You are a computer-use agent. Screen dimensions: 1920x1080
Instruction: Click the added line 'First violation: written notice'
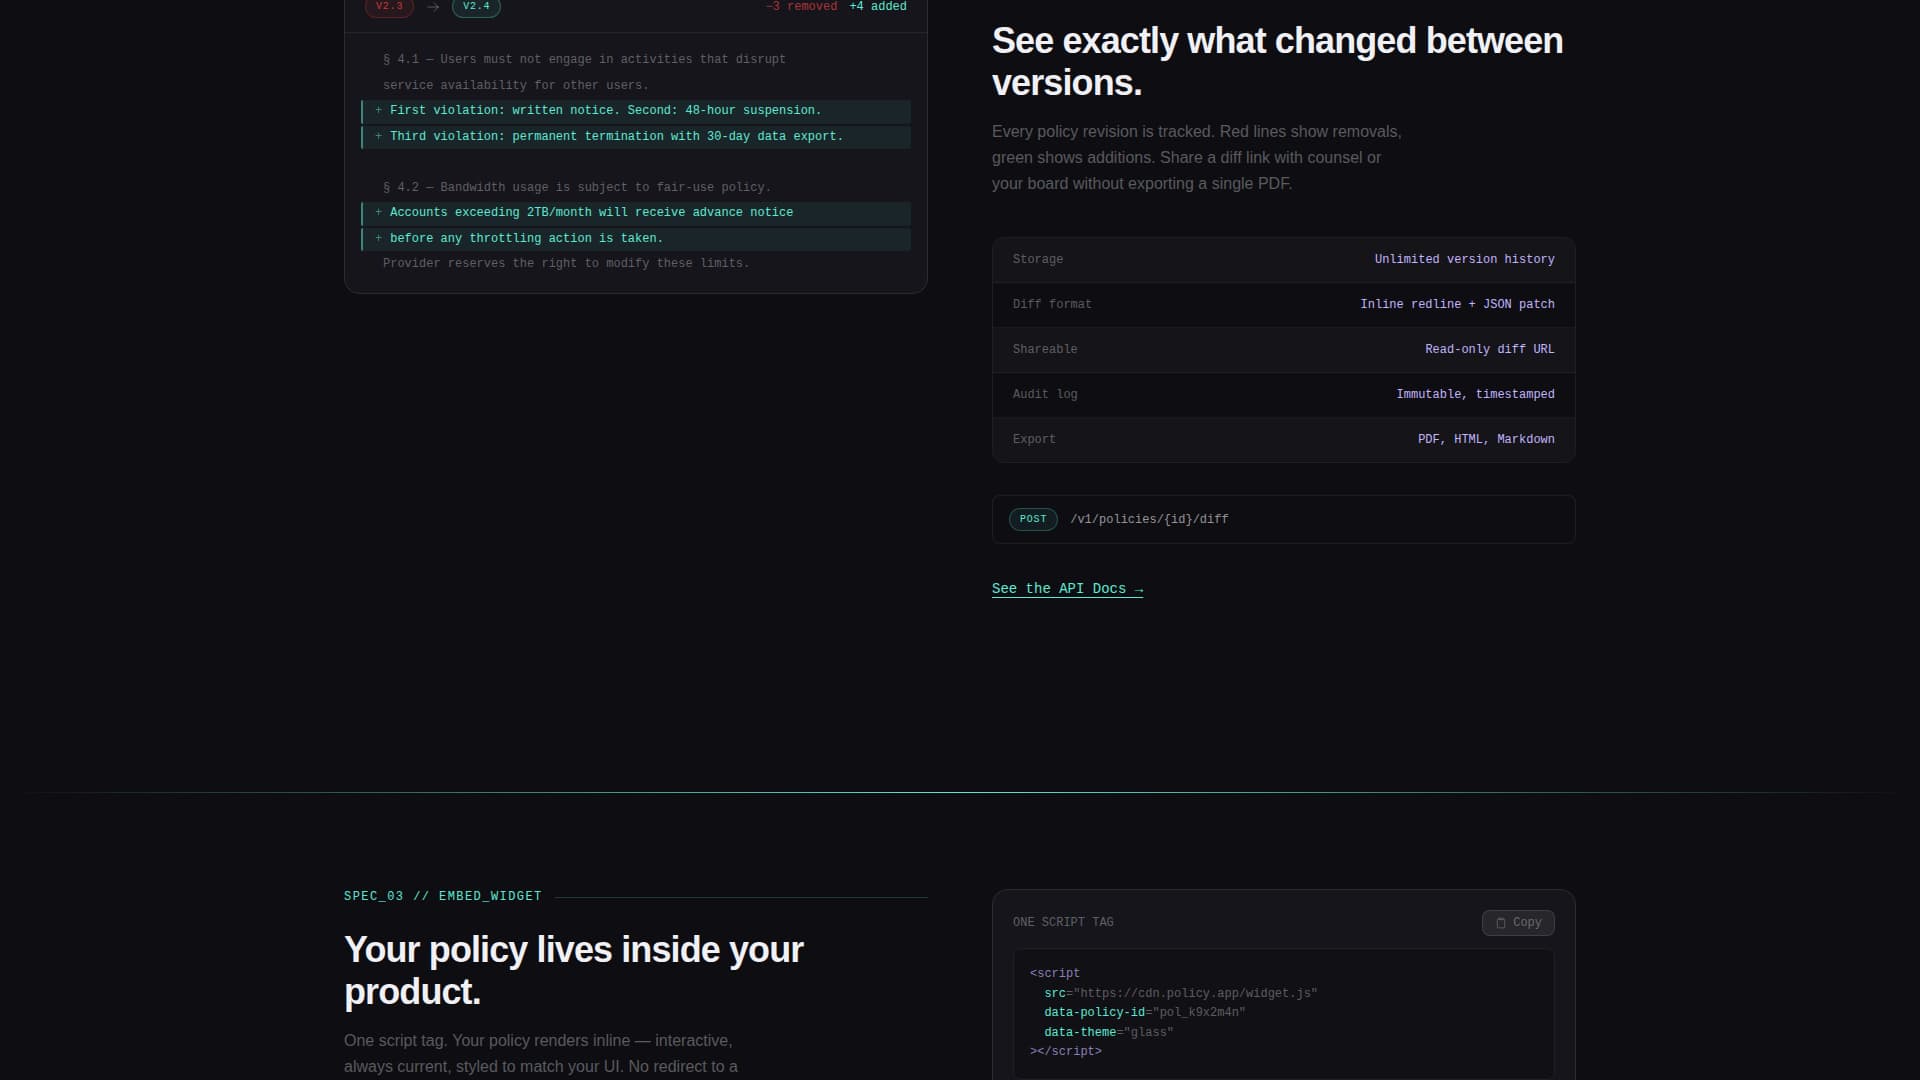click(605, 111)
